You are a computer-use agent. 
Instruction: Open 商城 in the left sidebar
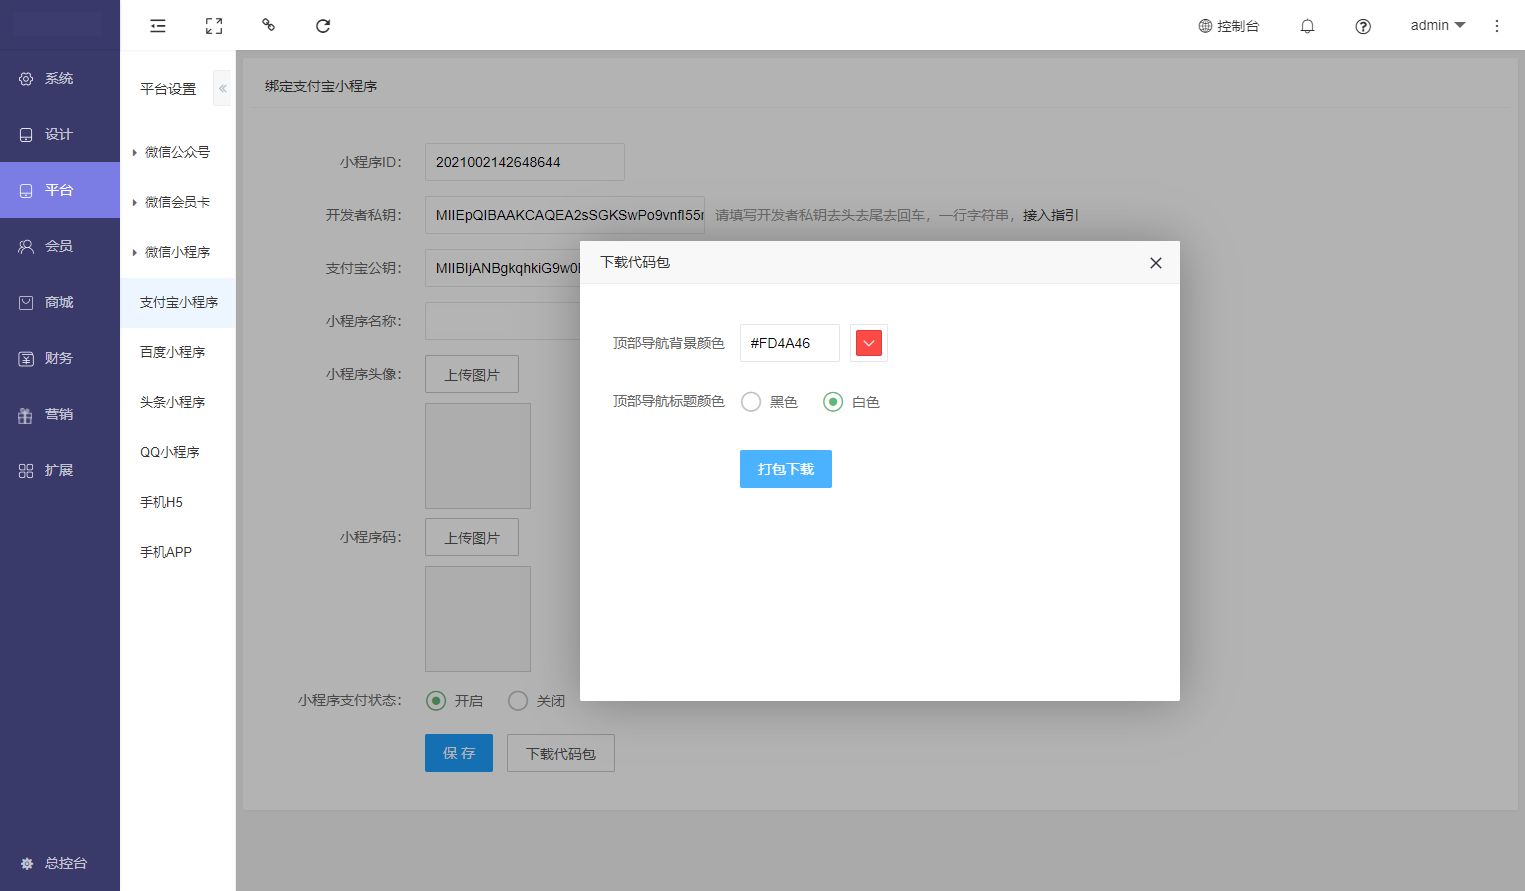(59, 302)
